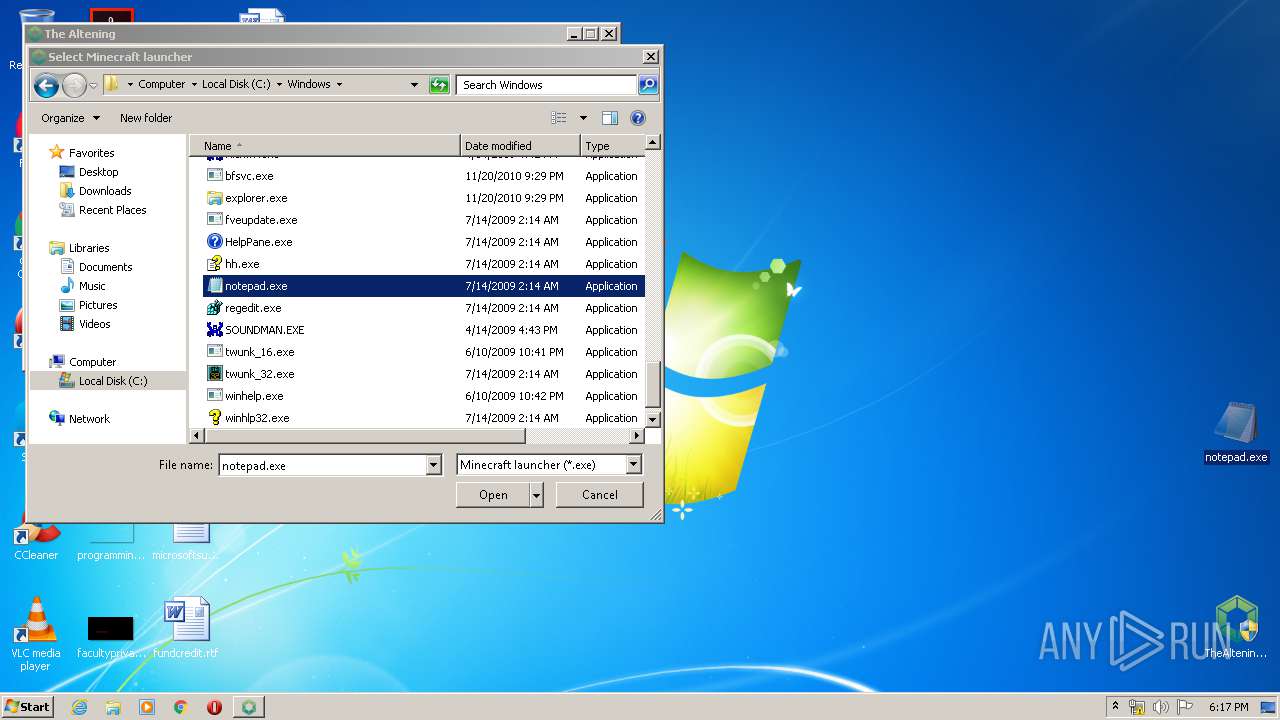
Task: Open the recent pages dropdown near Forward
Action: coord(93,86)
